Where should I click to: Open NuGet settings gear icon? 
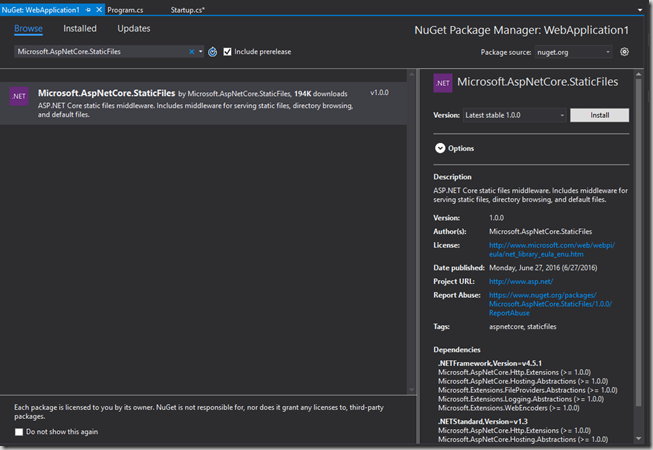pyautogui.click(x=624, y=52)
